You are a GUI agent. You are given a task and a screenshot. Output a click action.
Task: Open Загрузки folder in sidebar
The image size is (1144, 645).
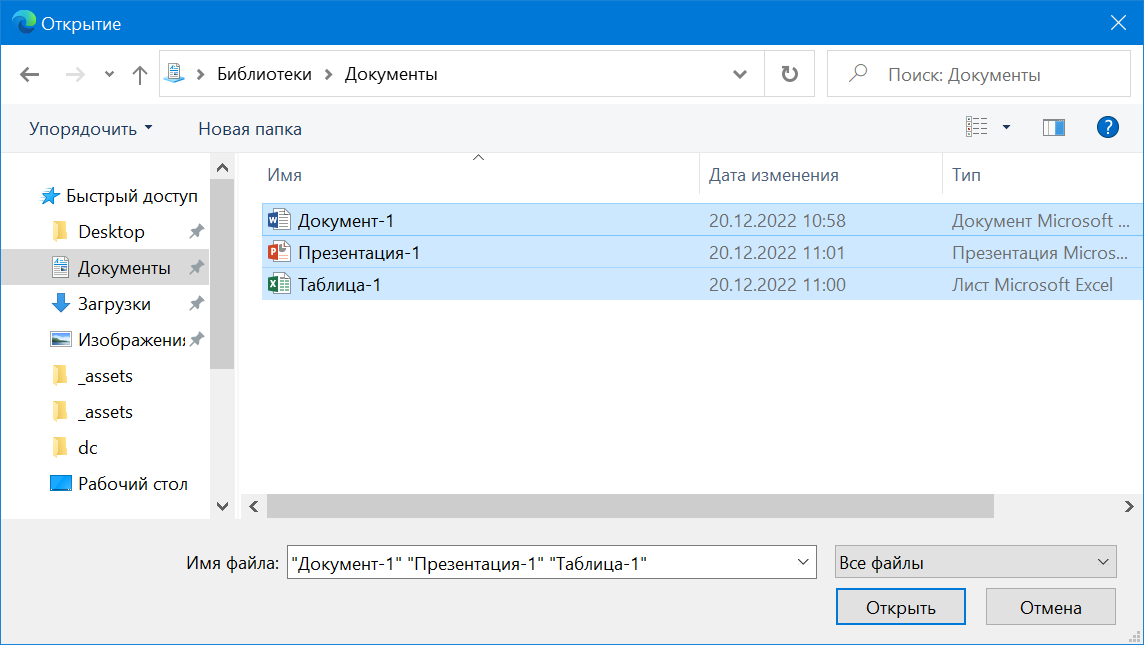tap(114, 304)
